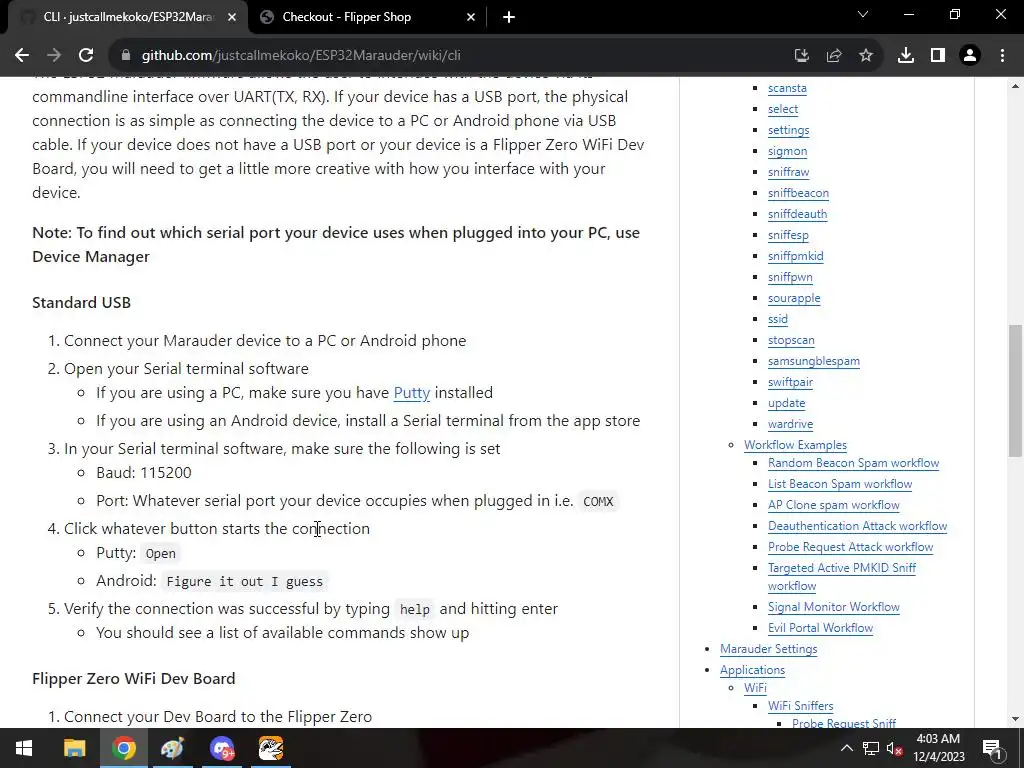Open List Beacon Spam workflow link
This screenshot has height=768, width=1024.
pyautogui.click(x=840, y=483)
